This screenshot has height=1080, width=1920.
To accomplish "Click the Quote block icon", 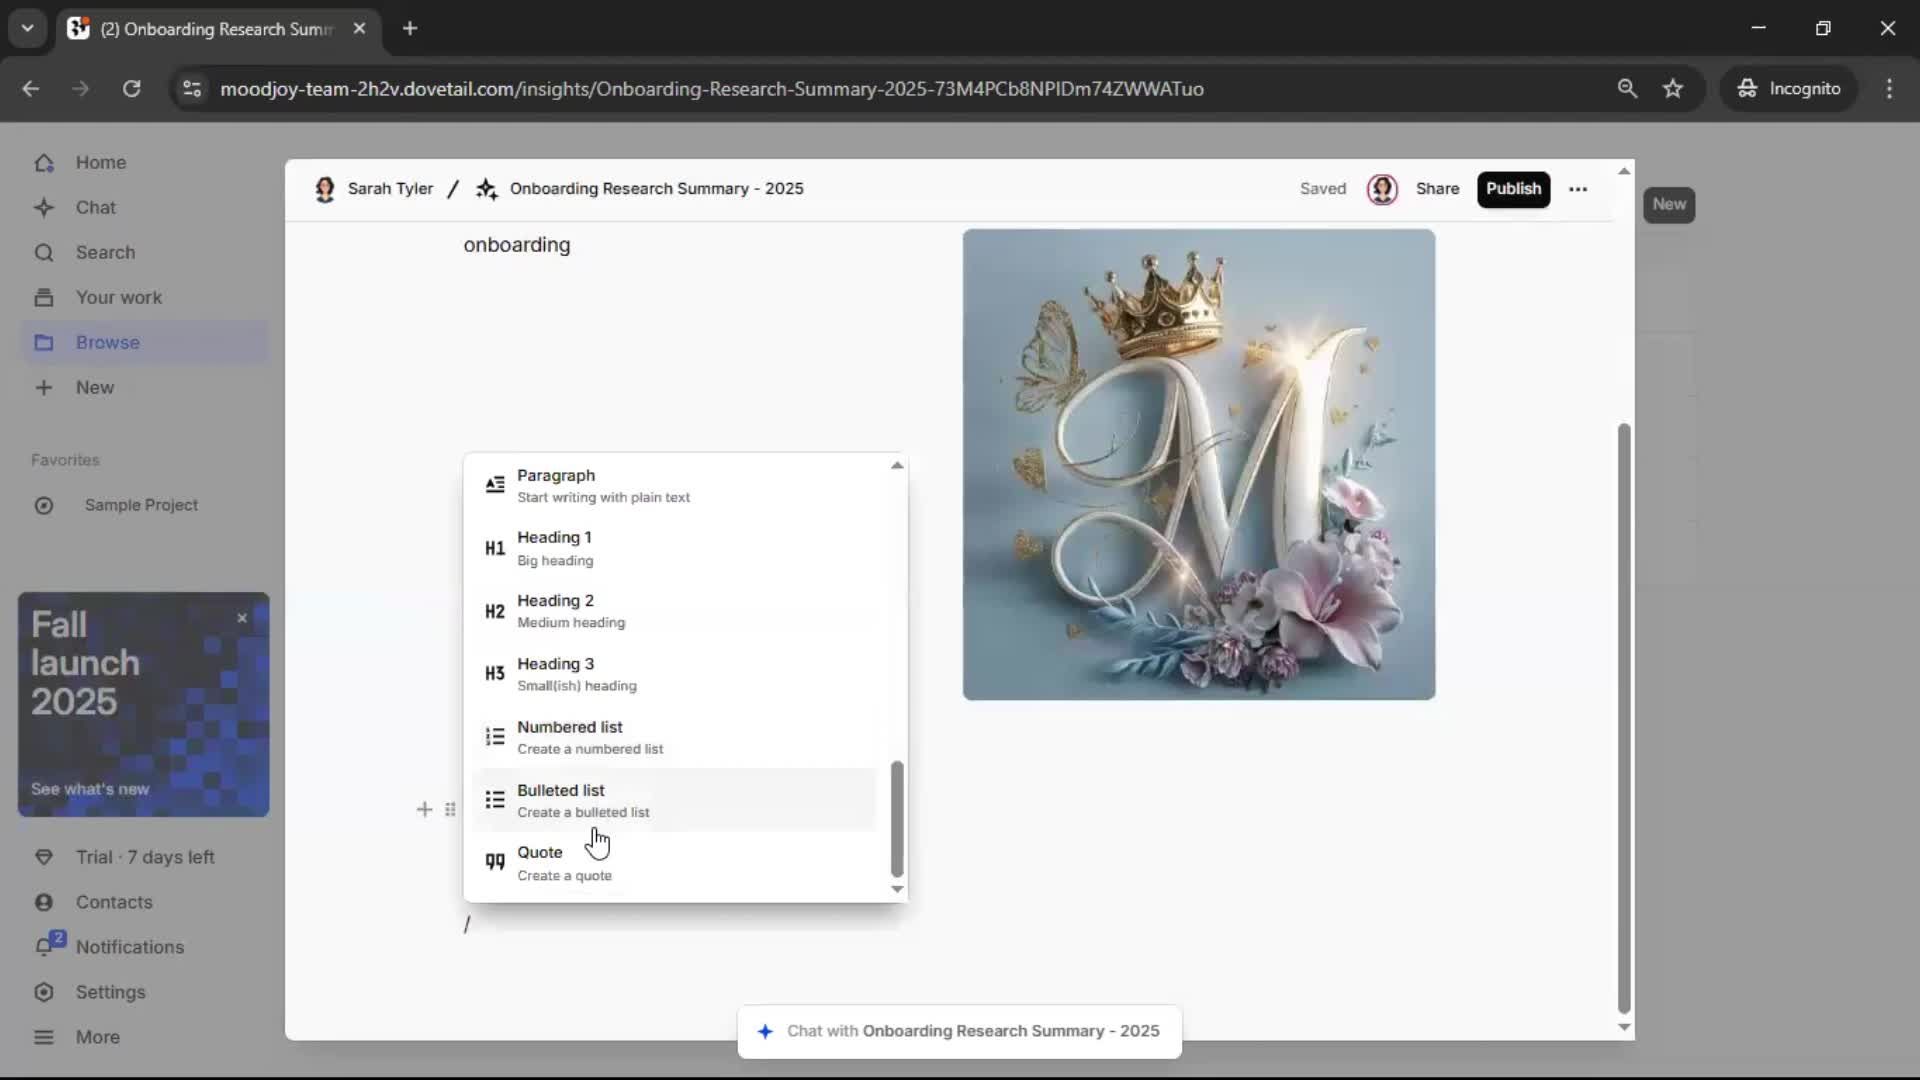I will [x=494, y=862].
